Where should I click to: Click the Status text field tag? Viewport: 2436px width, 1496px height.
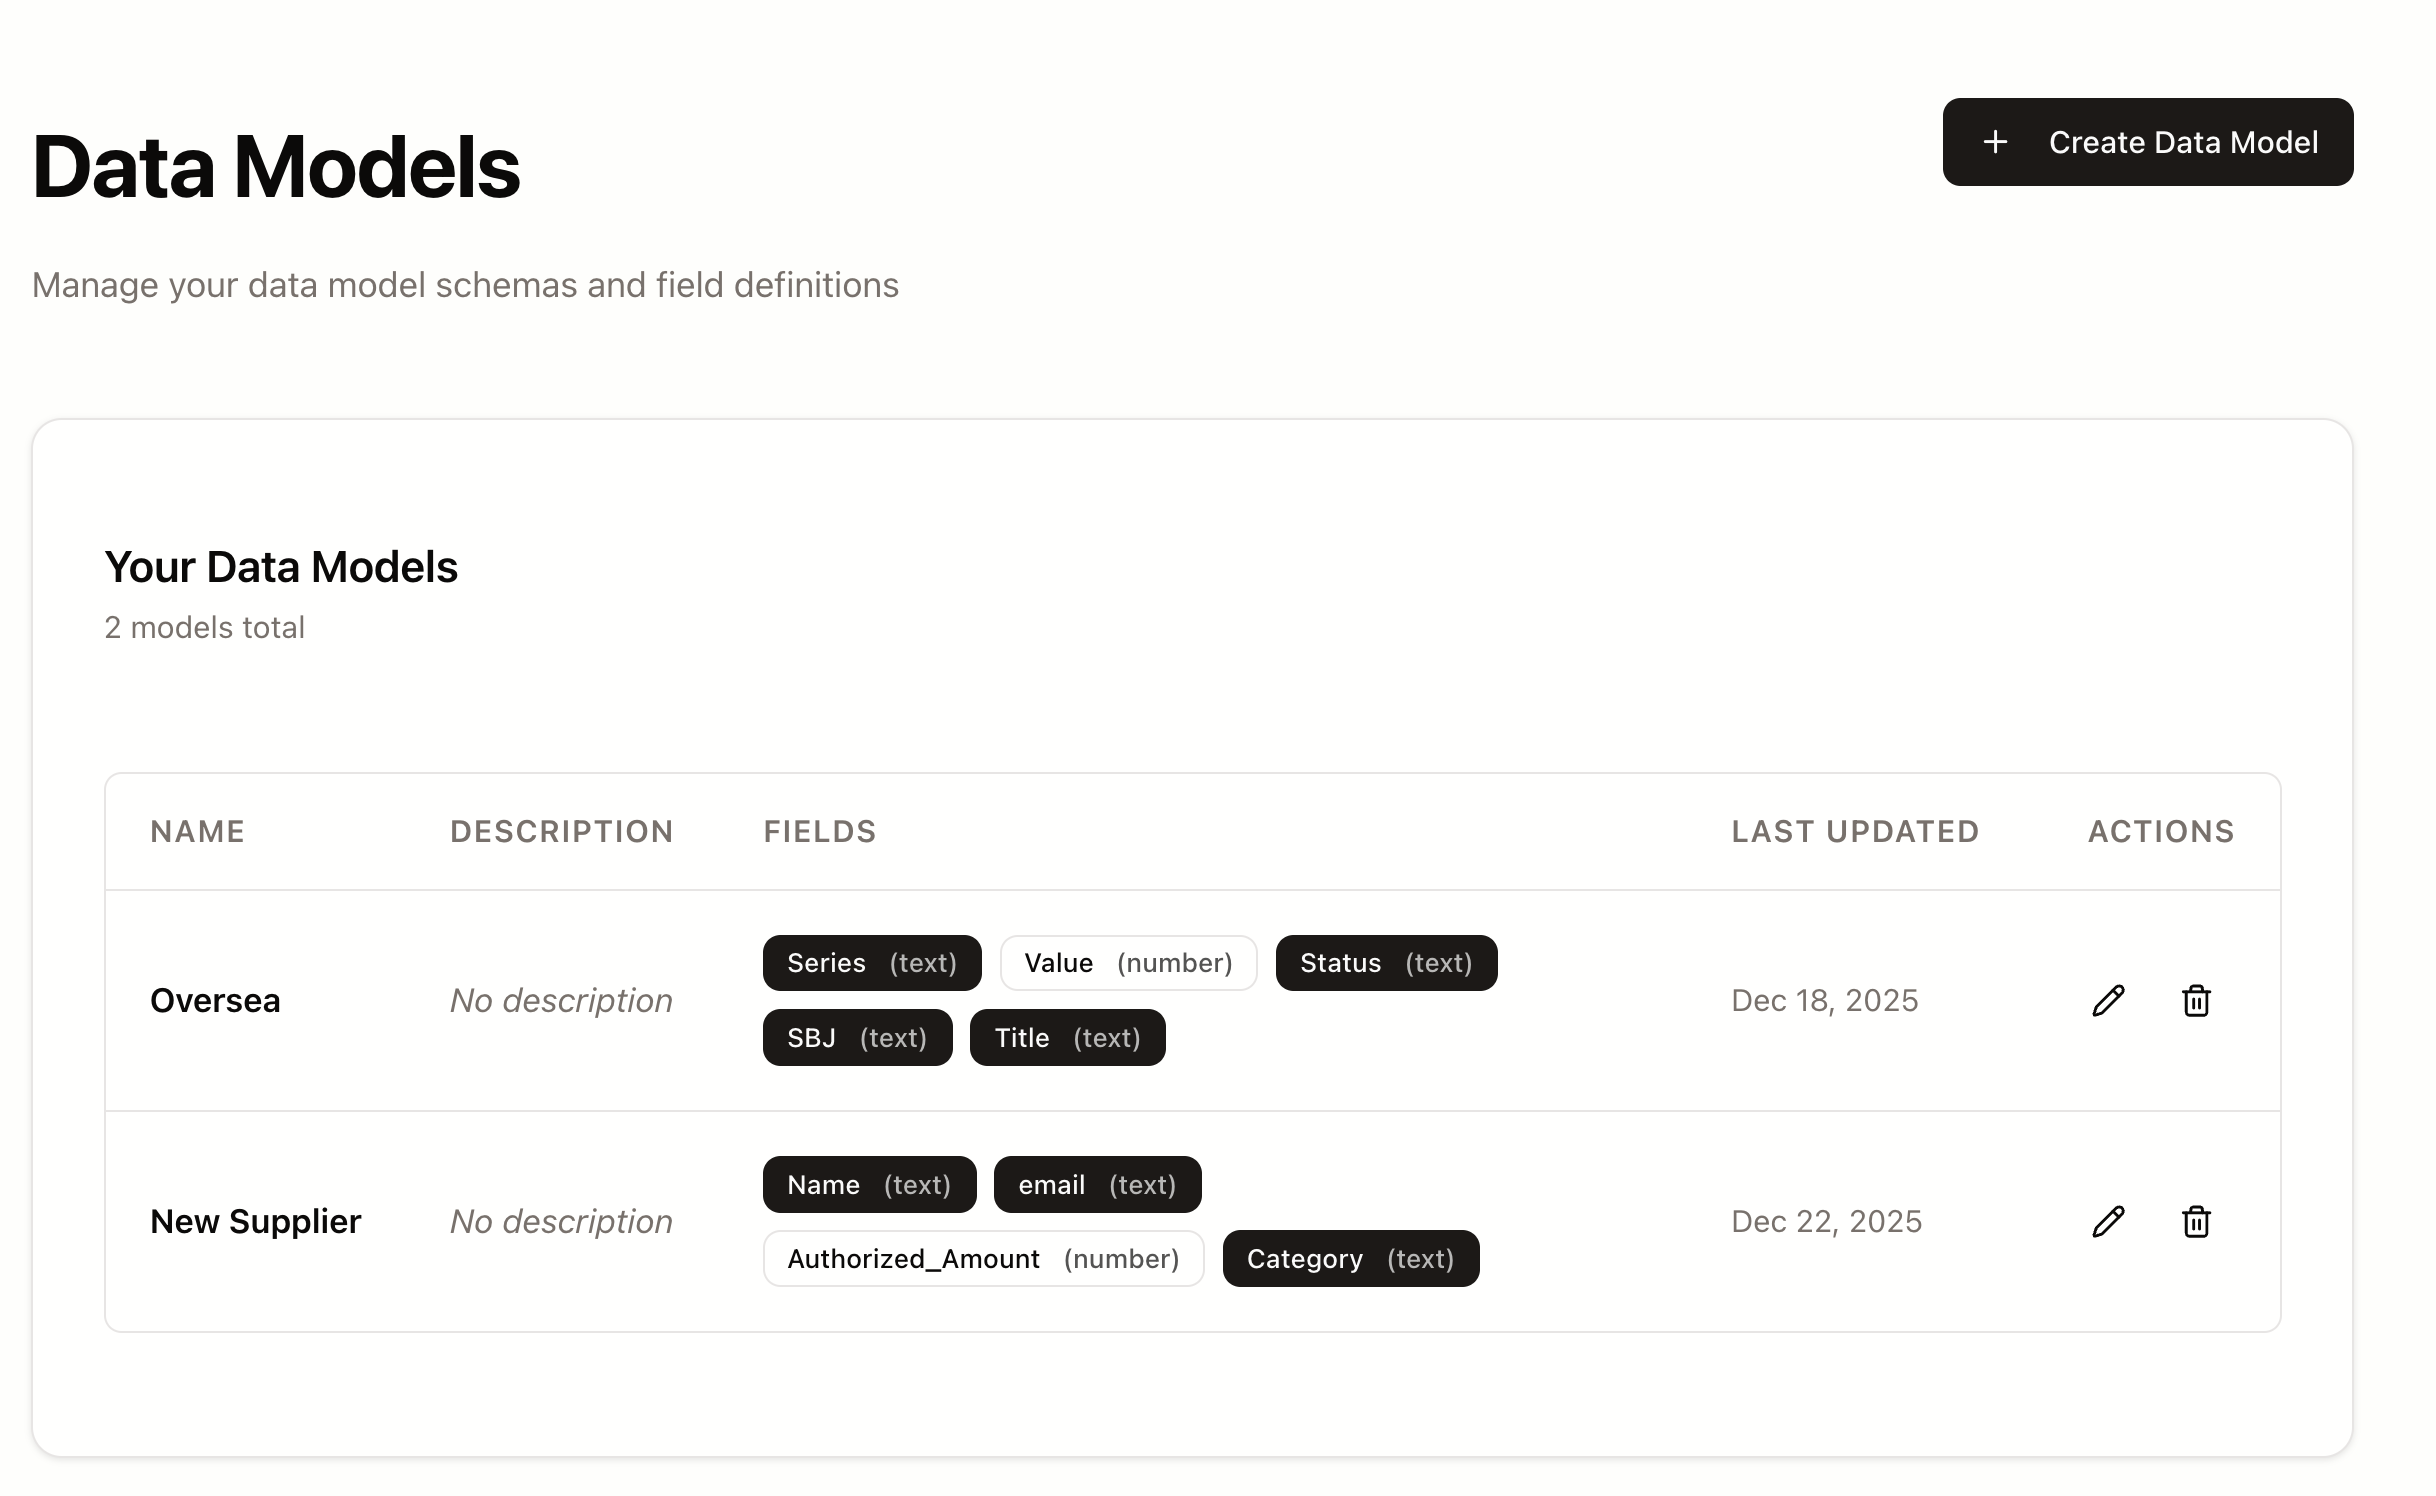(x=1386, y=963)
